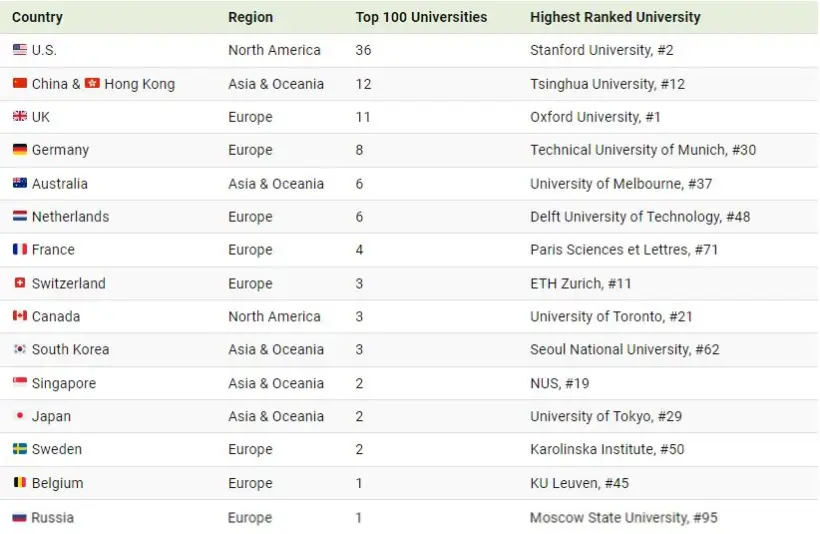Select the Netherlands country name
The width and height of the screenshot is (820, 534).
(x=70, y=217)
